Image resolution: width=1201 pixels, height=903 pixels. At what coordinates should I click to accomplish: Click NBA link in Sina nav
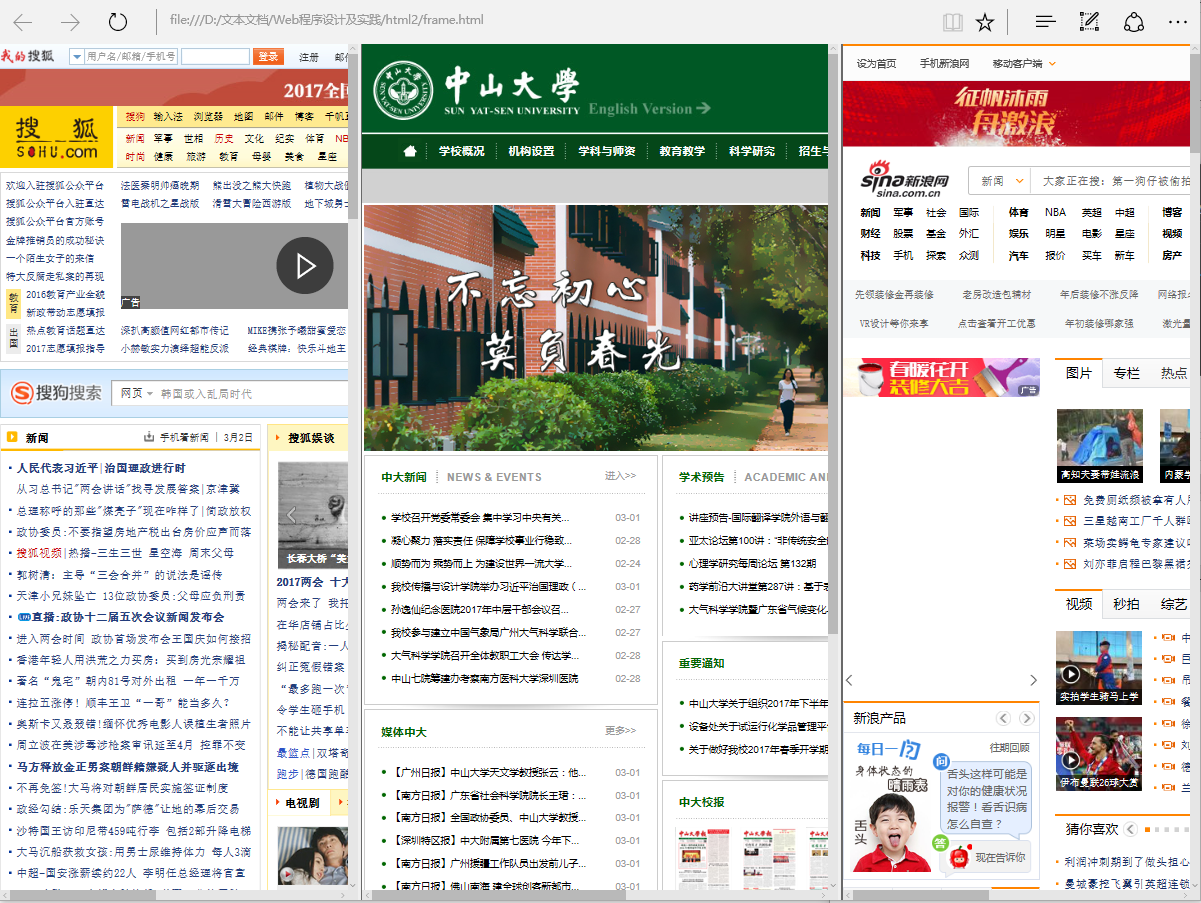click(x=1055, y=212)
